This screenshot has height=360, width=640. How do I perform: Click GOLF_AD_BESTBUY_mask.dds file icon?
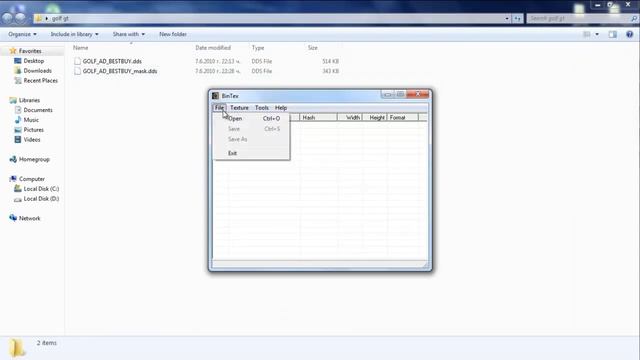(78, 71)
